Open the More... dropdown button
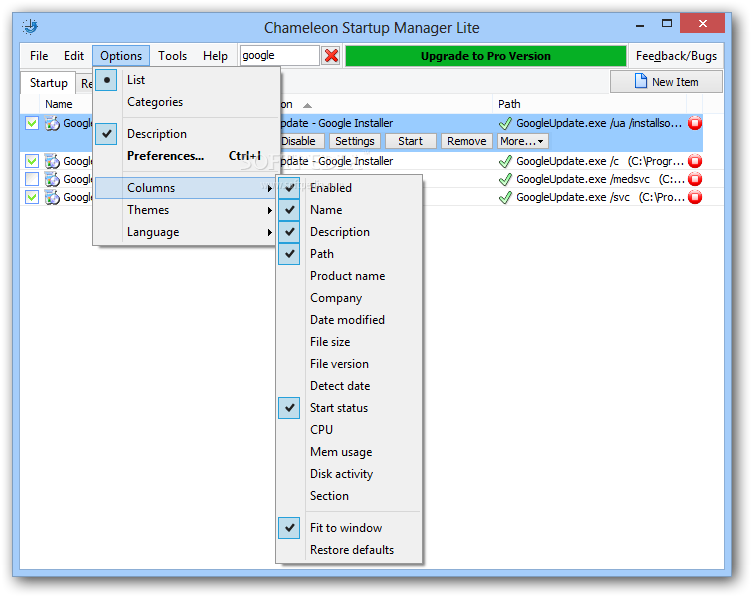The height and width of the screenshot is (597, 752). tap(522, 141)
